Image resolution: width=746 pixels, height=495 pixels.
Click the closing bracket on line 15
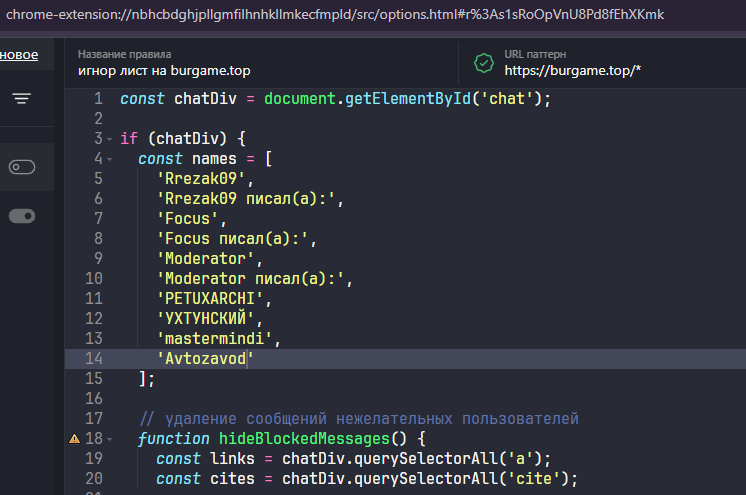click(142, 378)
